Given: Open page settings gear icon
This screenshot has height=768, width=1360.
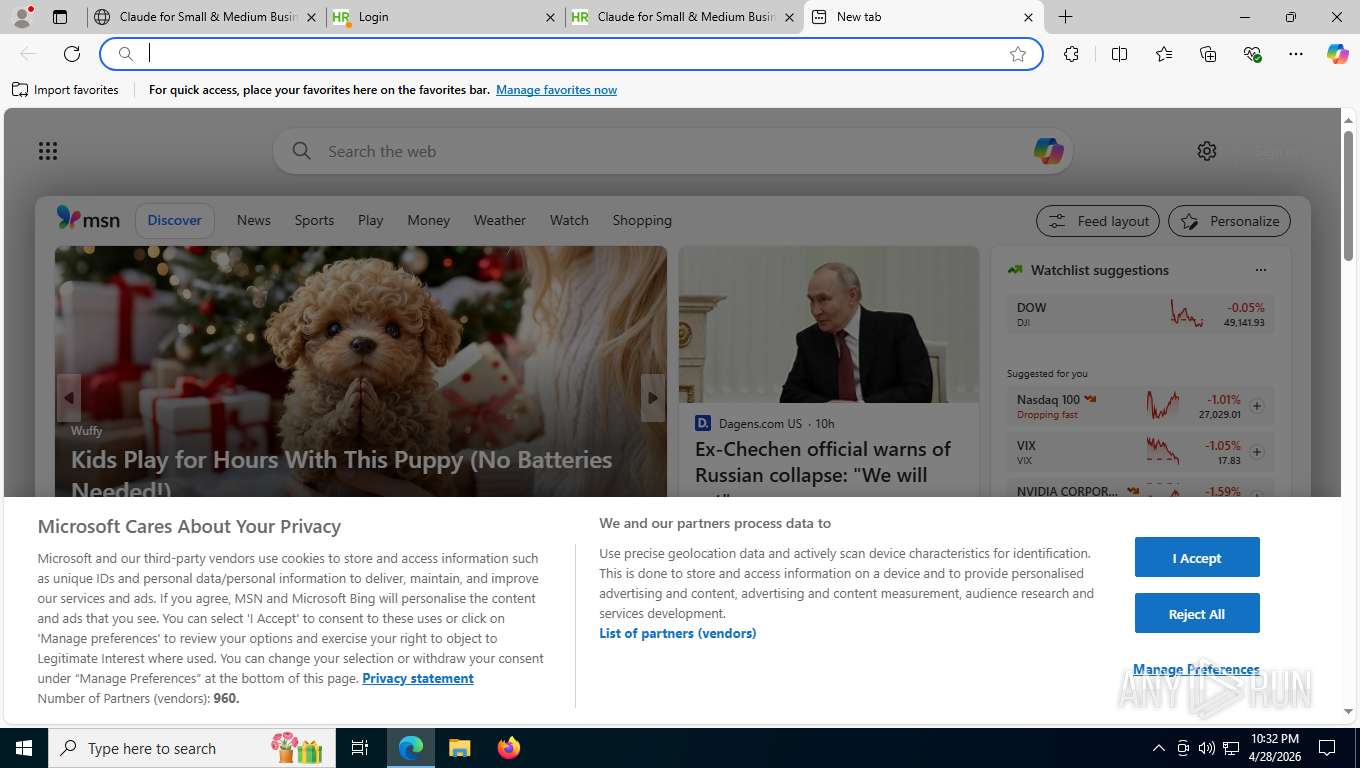Looking at the screenshot, I should [x=1207, y=151].
